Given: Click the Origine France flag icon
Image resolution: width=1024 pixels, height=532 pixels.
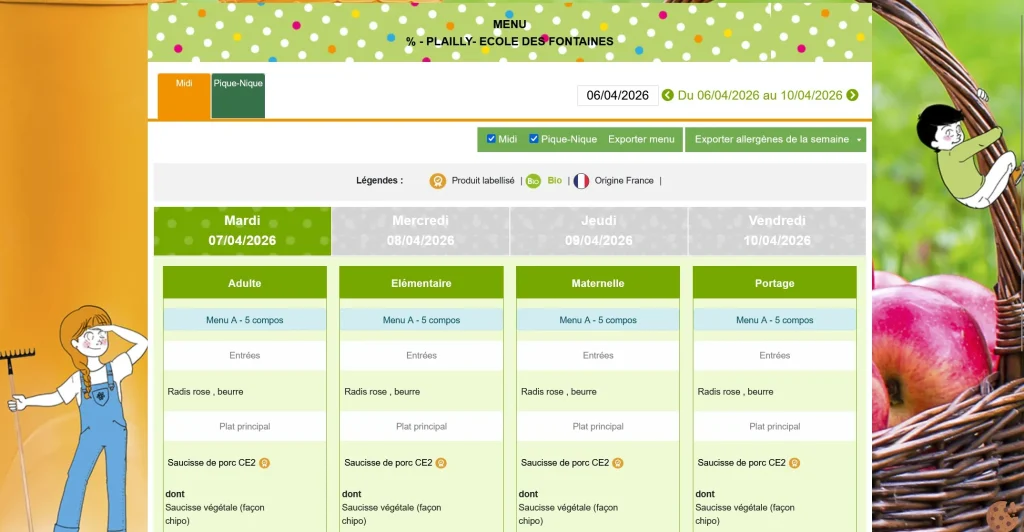Looking at the screenshot, I should tap(581, 181).
